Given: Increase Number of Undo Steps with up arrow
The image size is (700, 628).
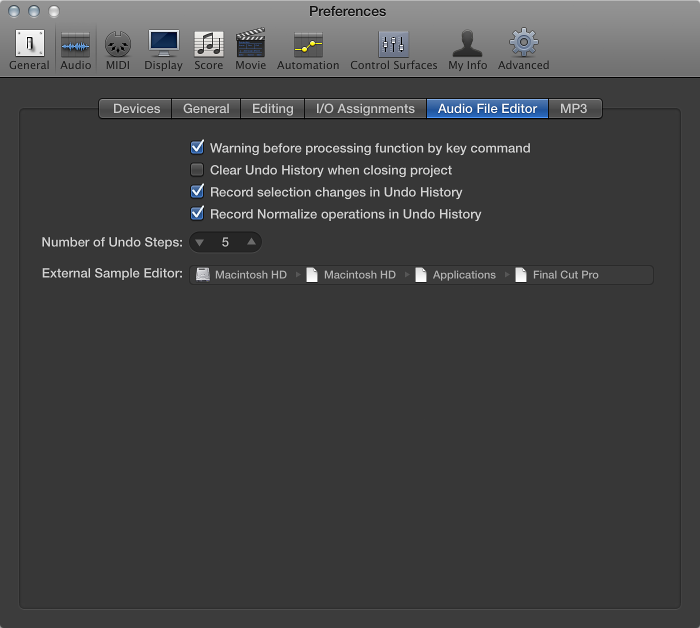Looking at the screenshot, I should [x=252, y=241].
